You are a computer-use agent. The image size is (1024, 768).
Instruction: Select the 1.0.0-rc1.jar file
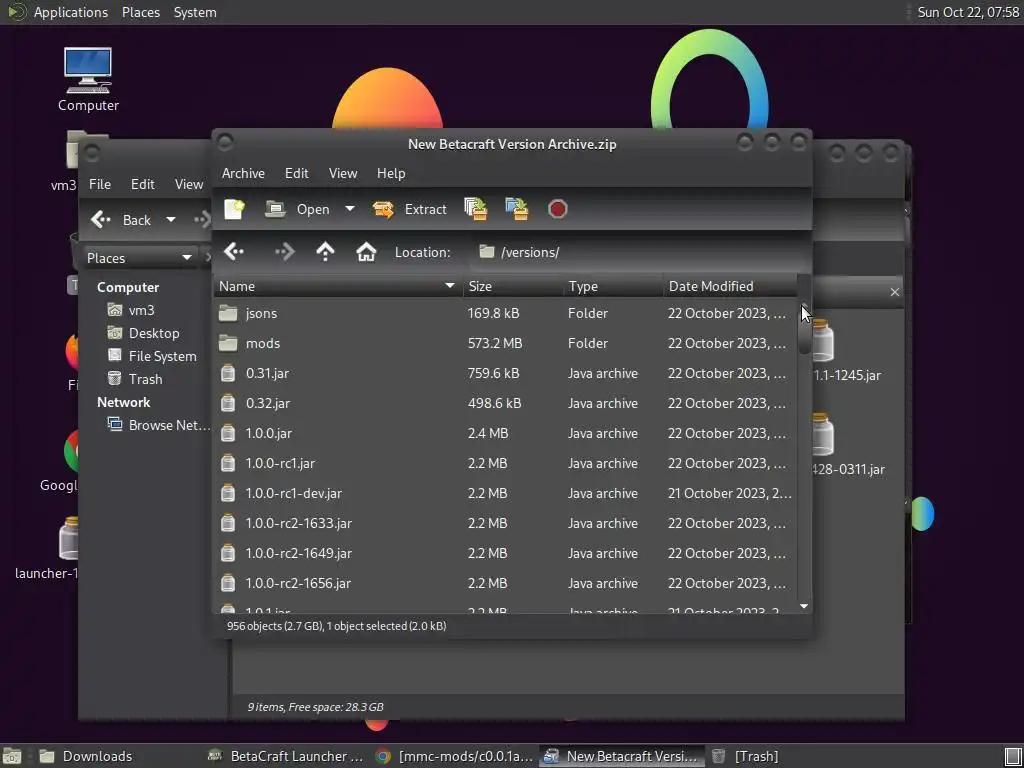coord(505,464)
